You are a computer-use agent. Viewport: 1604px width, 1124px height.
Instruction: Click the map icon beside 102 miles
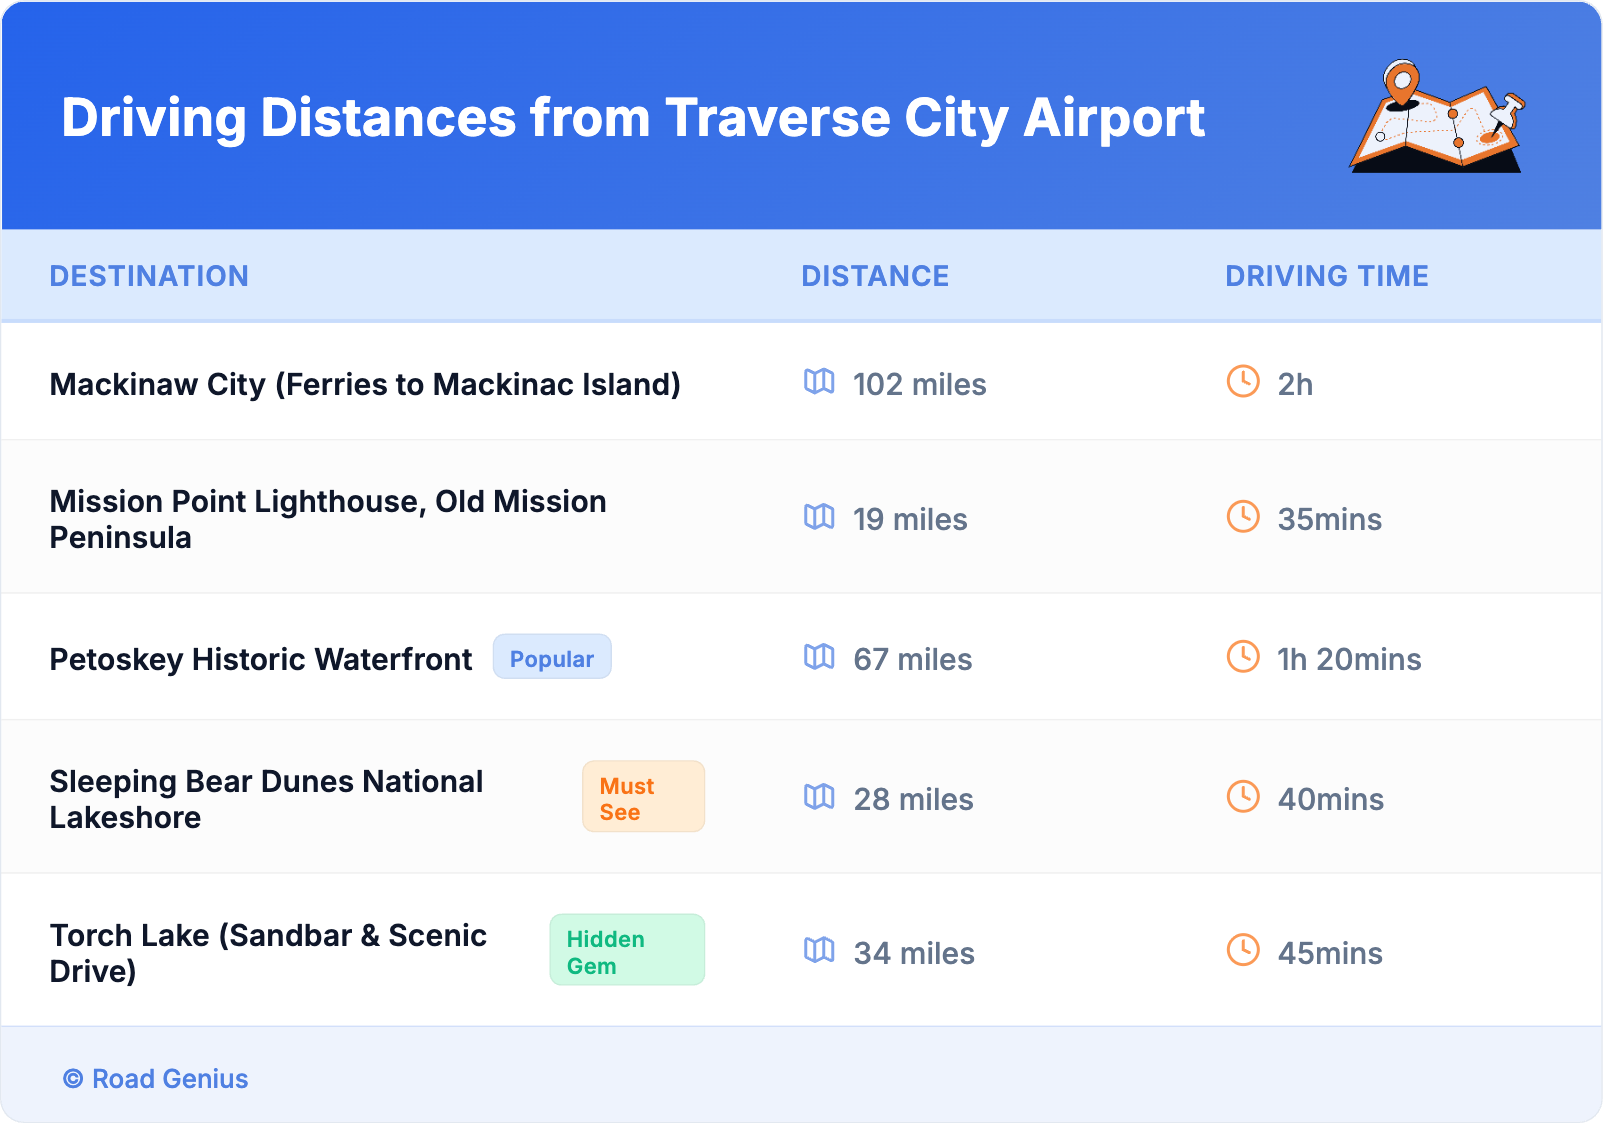coord(819,382)
